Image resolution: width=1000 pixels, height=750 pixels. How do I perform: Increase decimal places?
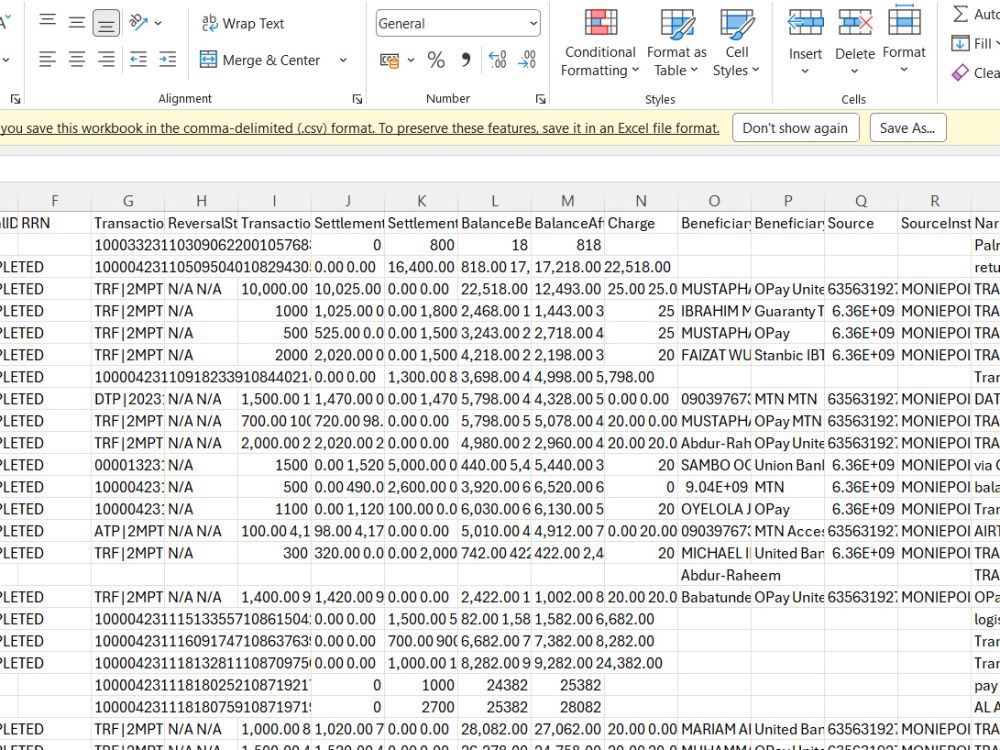(x=496, y=59)
